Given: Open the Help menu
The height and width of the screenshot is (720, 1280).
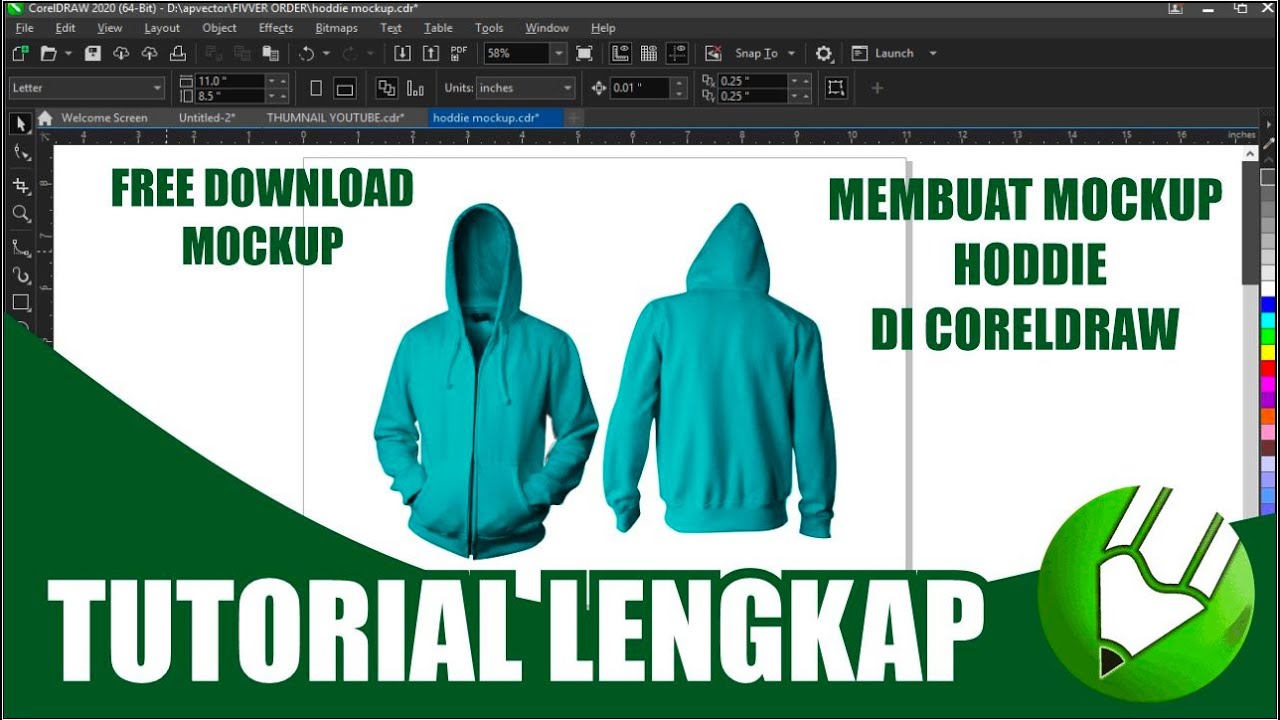Looking at the screenshot, I should pyautogui.click(x=603, y=28).
